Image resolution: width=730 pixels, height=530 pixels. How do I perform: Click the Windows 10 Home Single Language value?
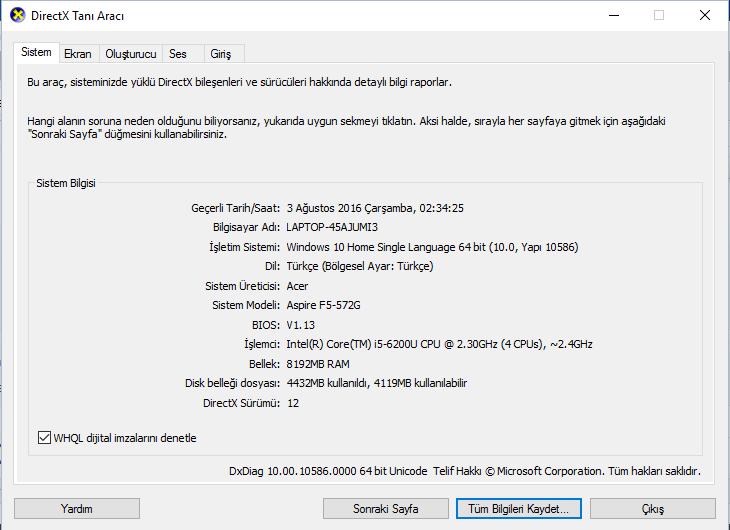pos(433,247)
